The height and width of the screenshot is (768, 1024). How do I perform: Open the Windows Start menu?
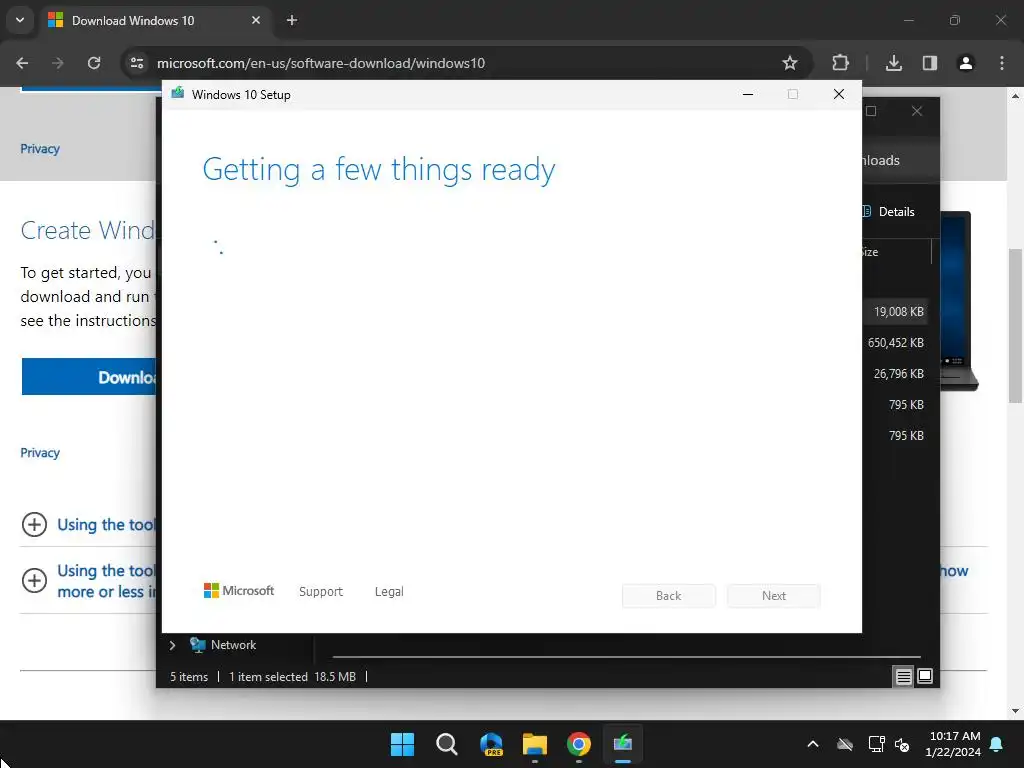tap(402, 744)
